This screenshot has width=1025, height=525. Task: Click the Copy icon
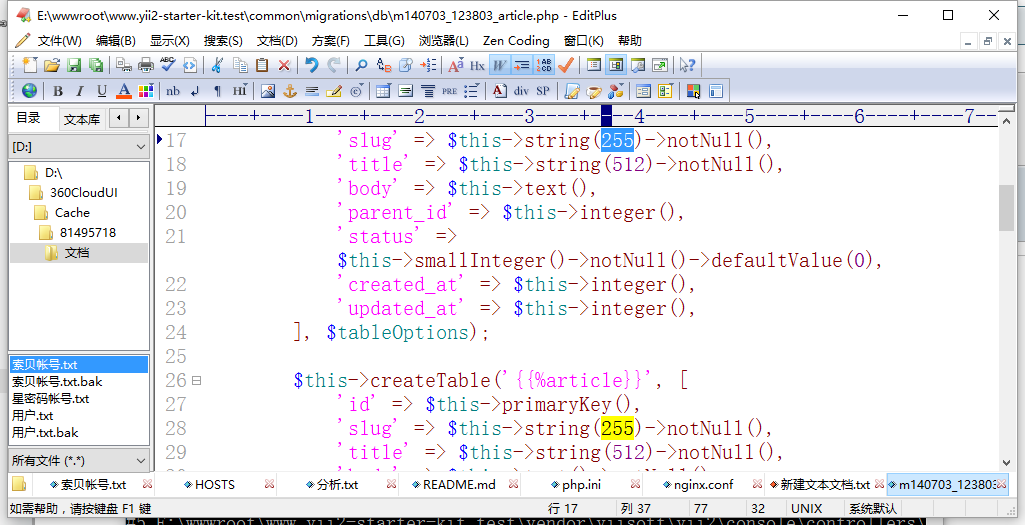pyautogui.click(x=240, y=65)
